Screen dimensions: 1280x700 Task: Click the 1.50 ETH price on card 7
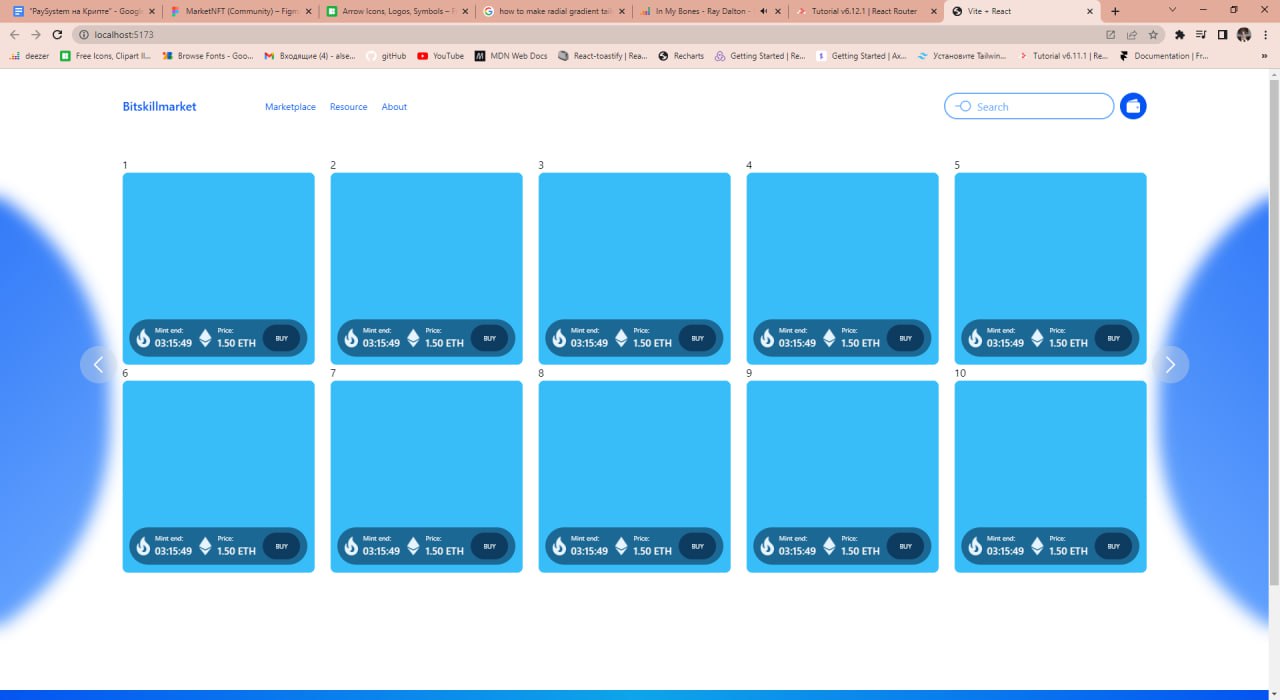coord(444,551)
